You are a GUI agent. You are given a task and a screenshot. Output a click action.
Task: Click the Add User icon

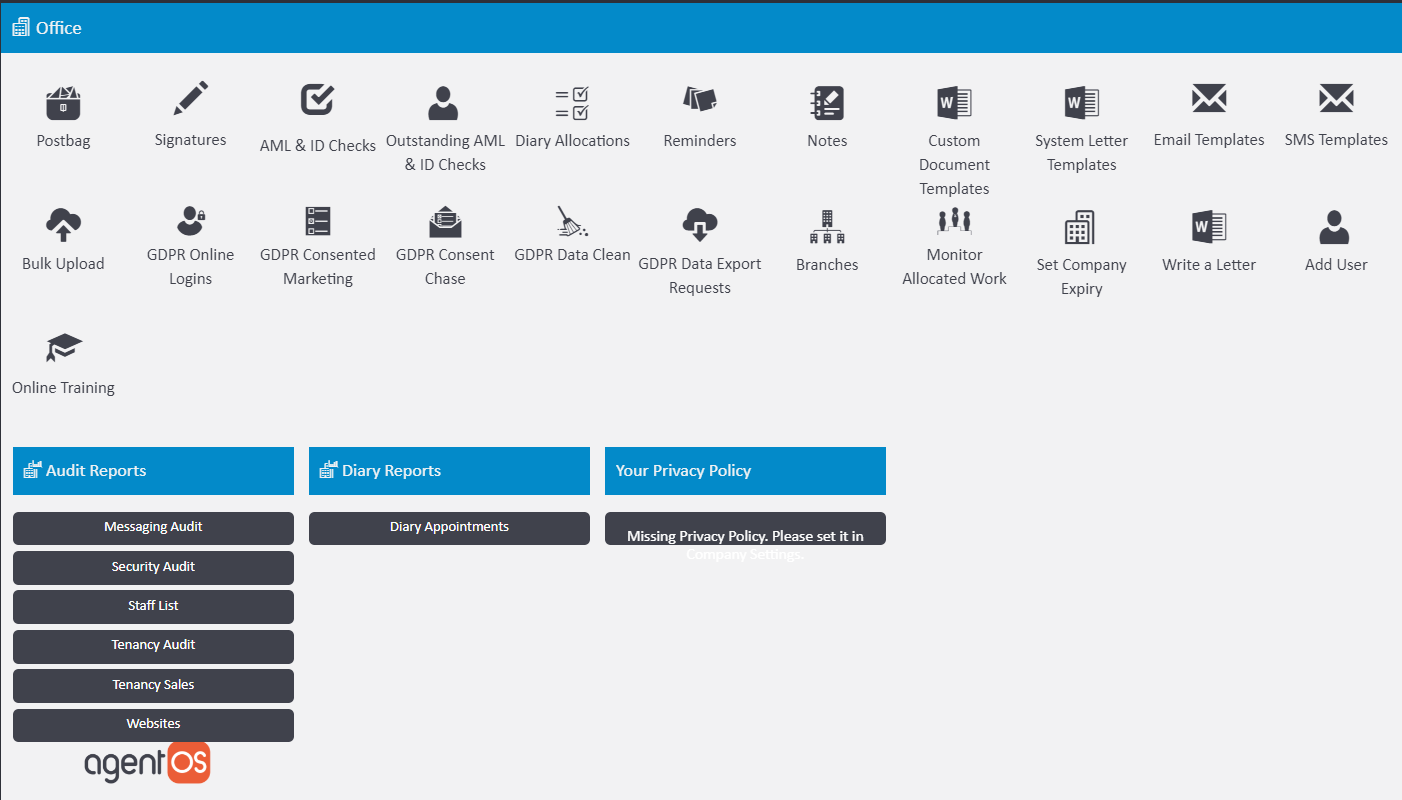(1336, 228)
